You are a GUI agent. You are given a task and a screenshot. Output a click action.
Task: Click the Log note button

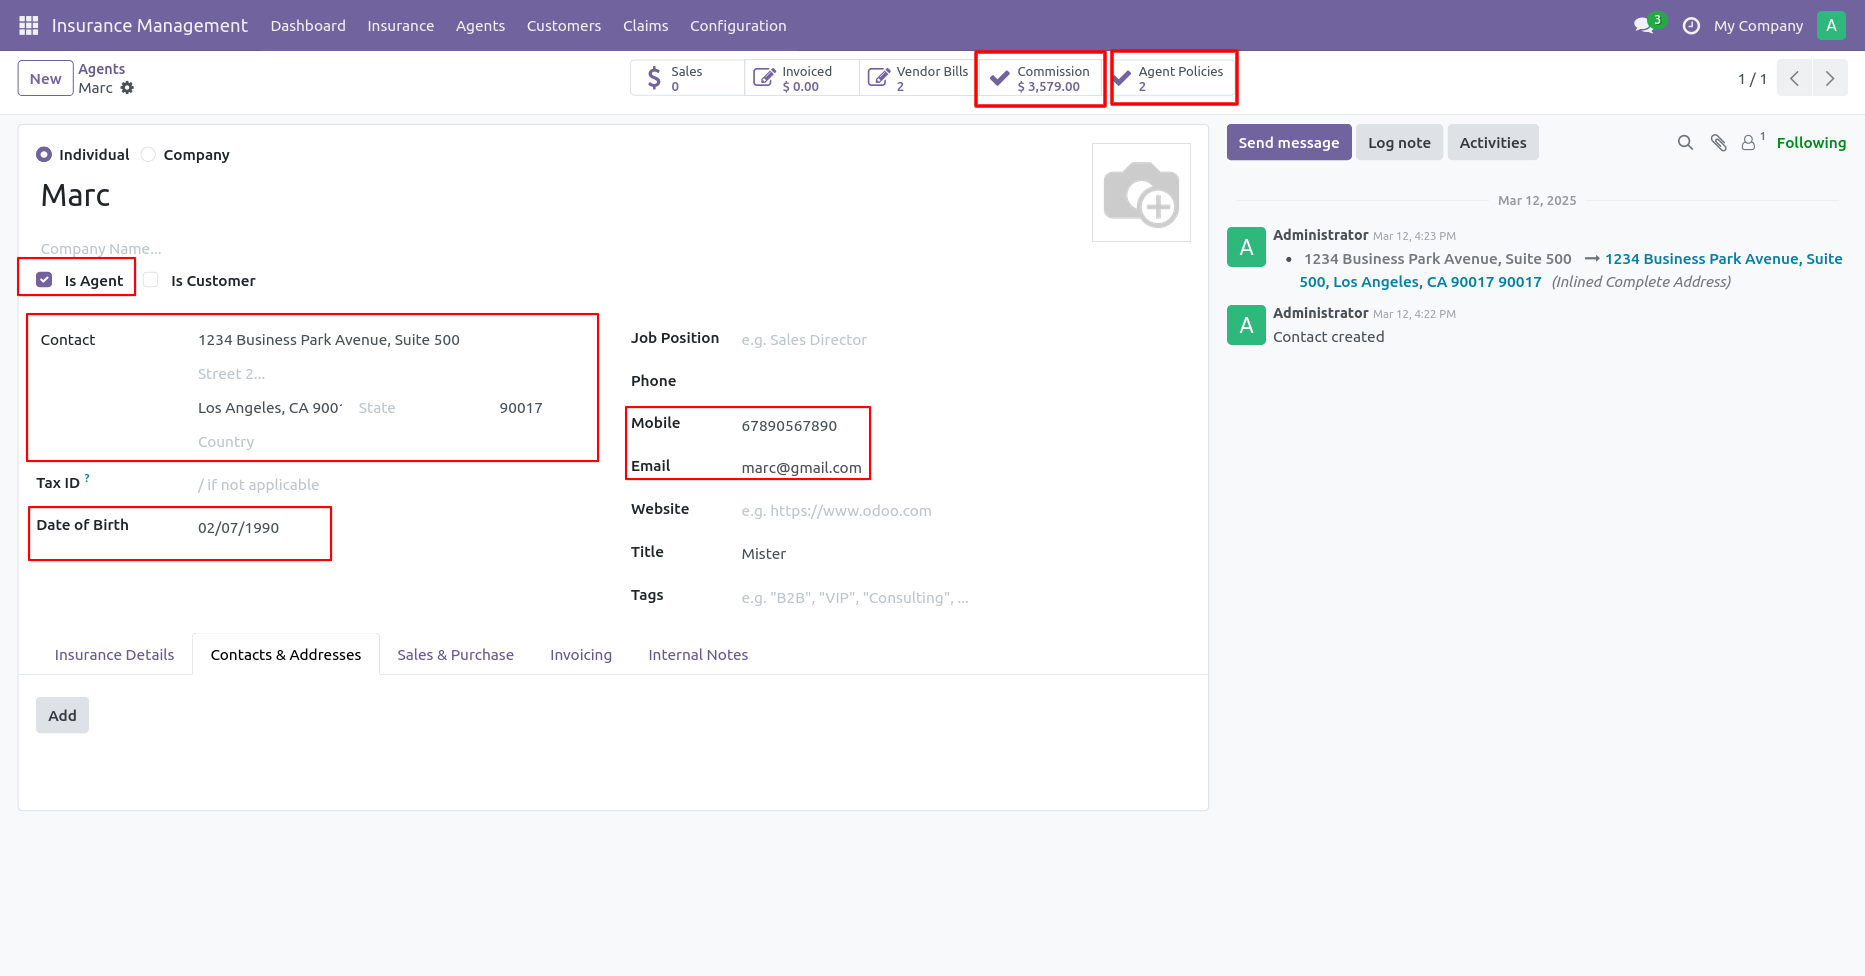coord(1399,142)
